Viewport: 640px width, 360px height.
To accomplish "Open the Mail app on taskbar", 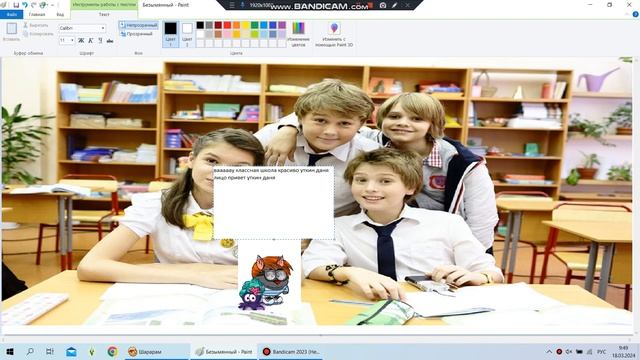I will point(71,351).
